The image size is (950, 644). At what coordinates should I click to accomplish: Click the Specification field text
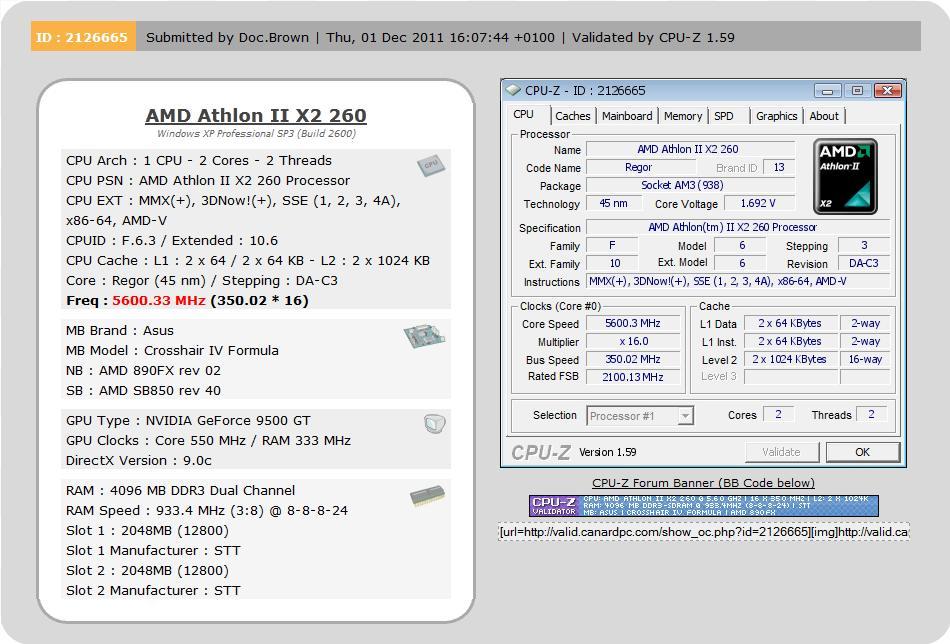[x=738, y=228]
